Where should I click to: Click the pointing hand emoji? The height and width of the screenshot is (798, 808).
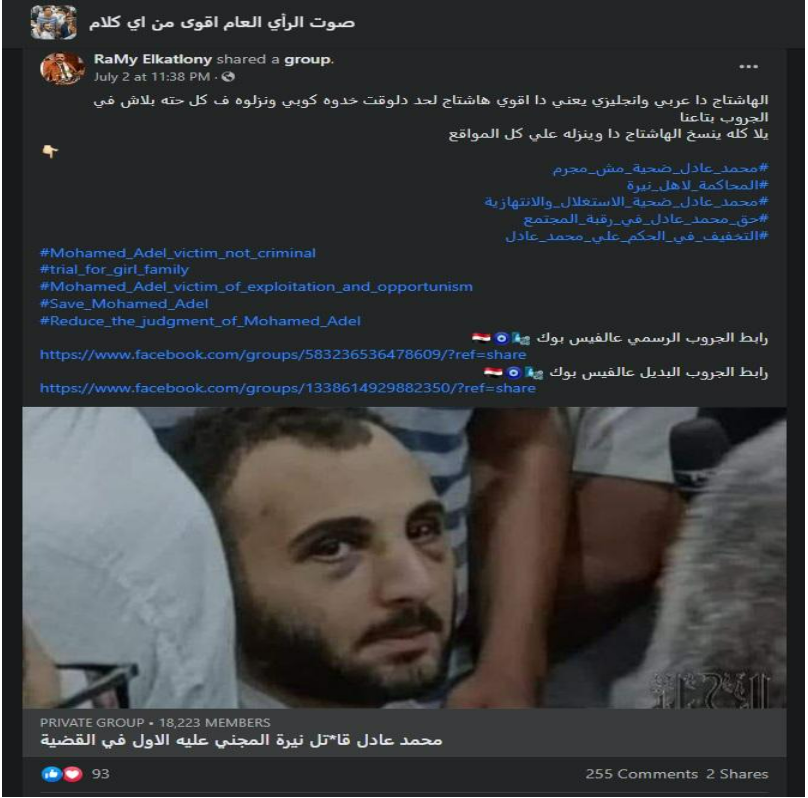coord(50,151)
